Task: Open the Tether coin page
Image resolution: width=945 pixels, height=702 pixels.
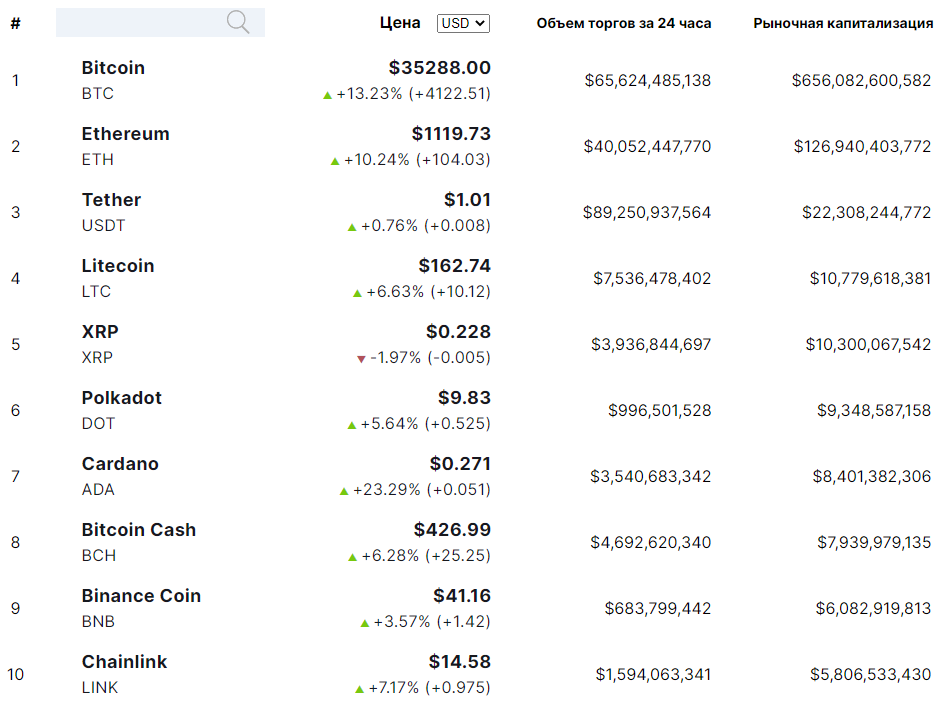Action: click(111, 200)
